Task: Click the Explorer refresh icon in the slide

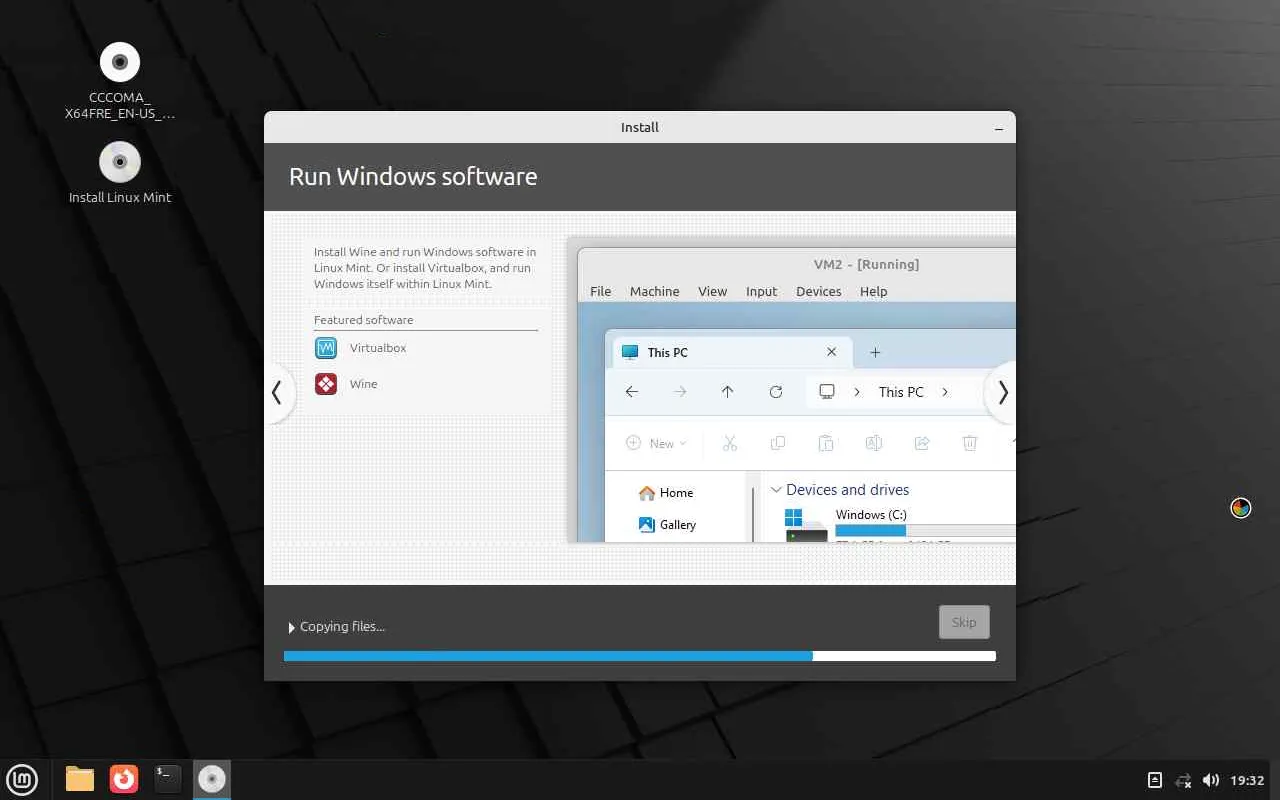Action: click(775, 392)
